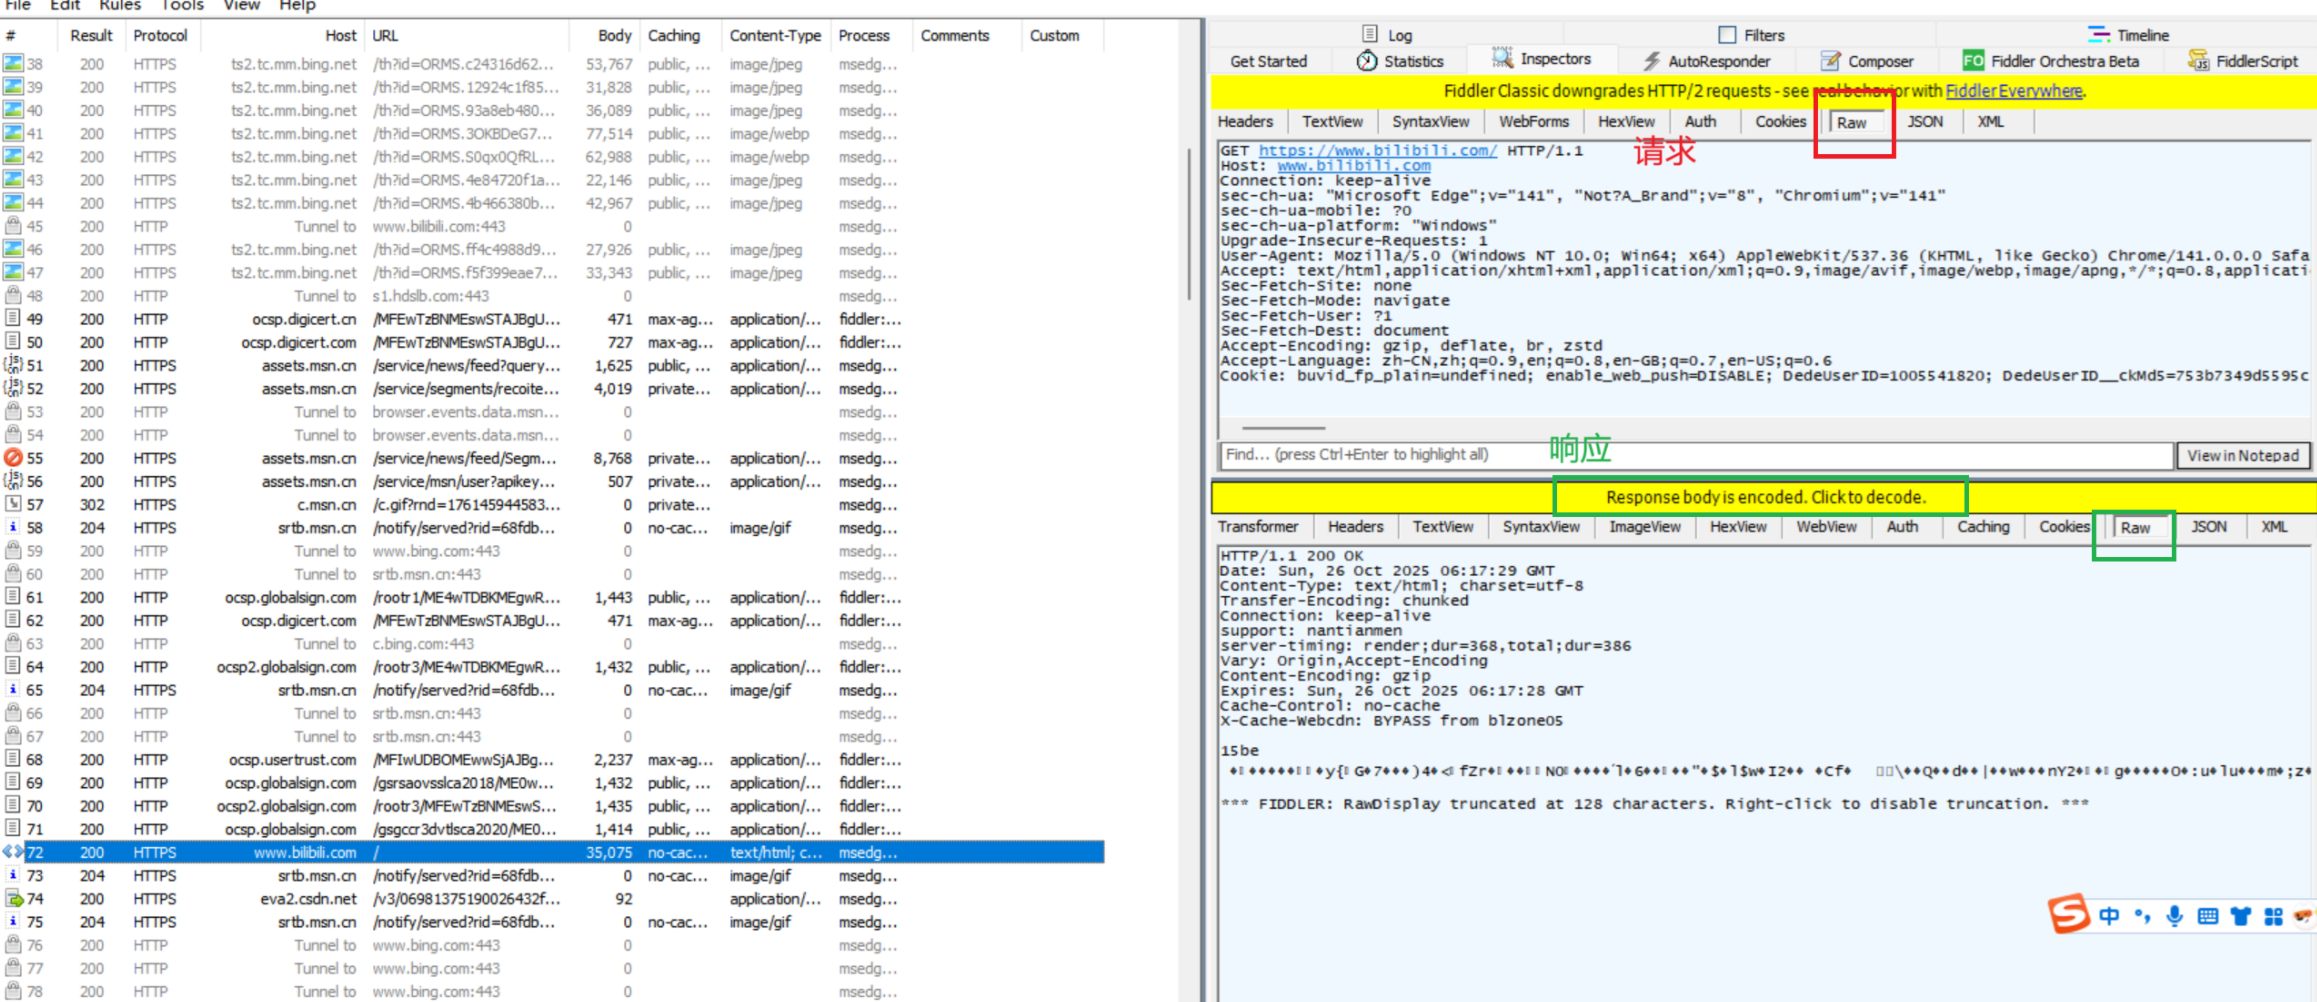Open the Fiddler Everywhere link

2013,91
